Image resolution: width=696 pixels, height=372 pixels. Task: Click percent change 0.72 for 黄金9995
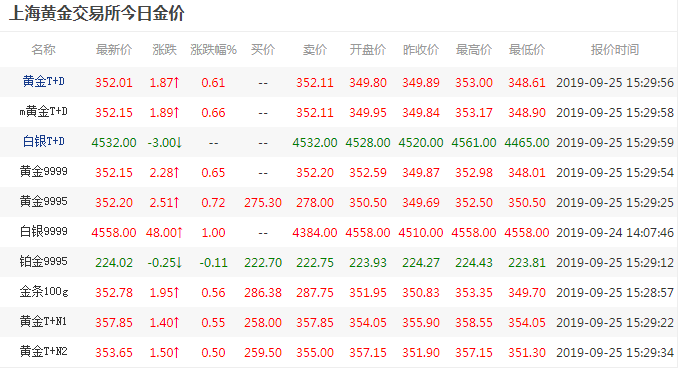214,203
